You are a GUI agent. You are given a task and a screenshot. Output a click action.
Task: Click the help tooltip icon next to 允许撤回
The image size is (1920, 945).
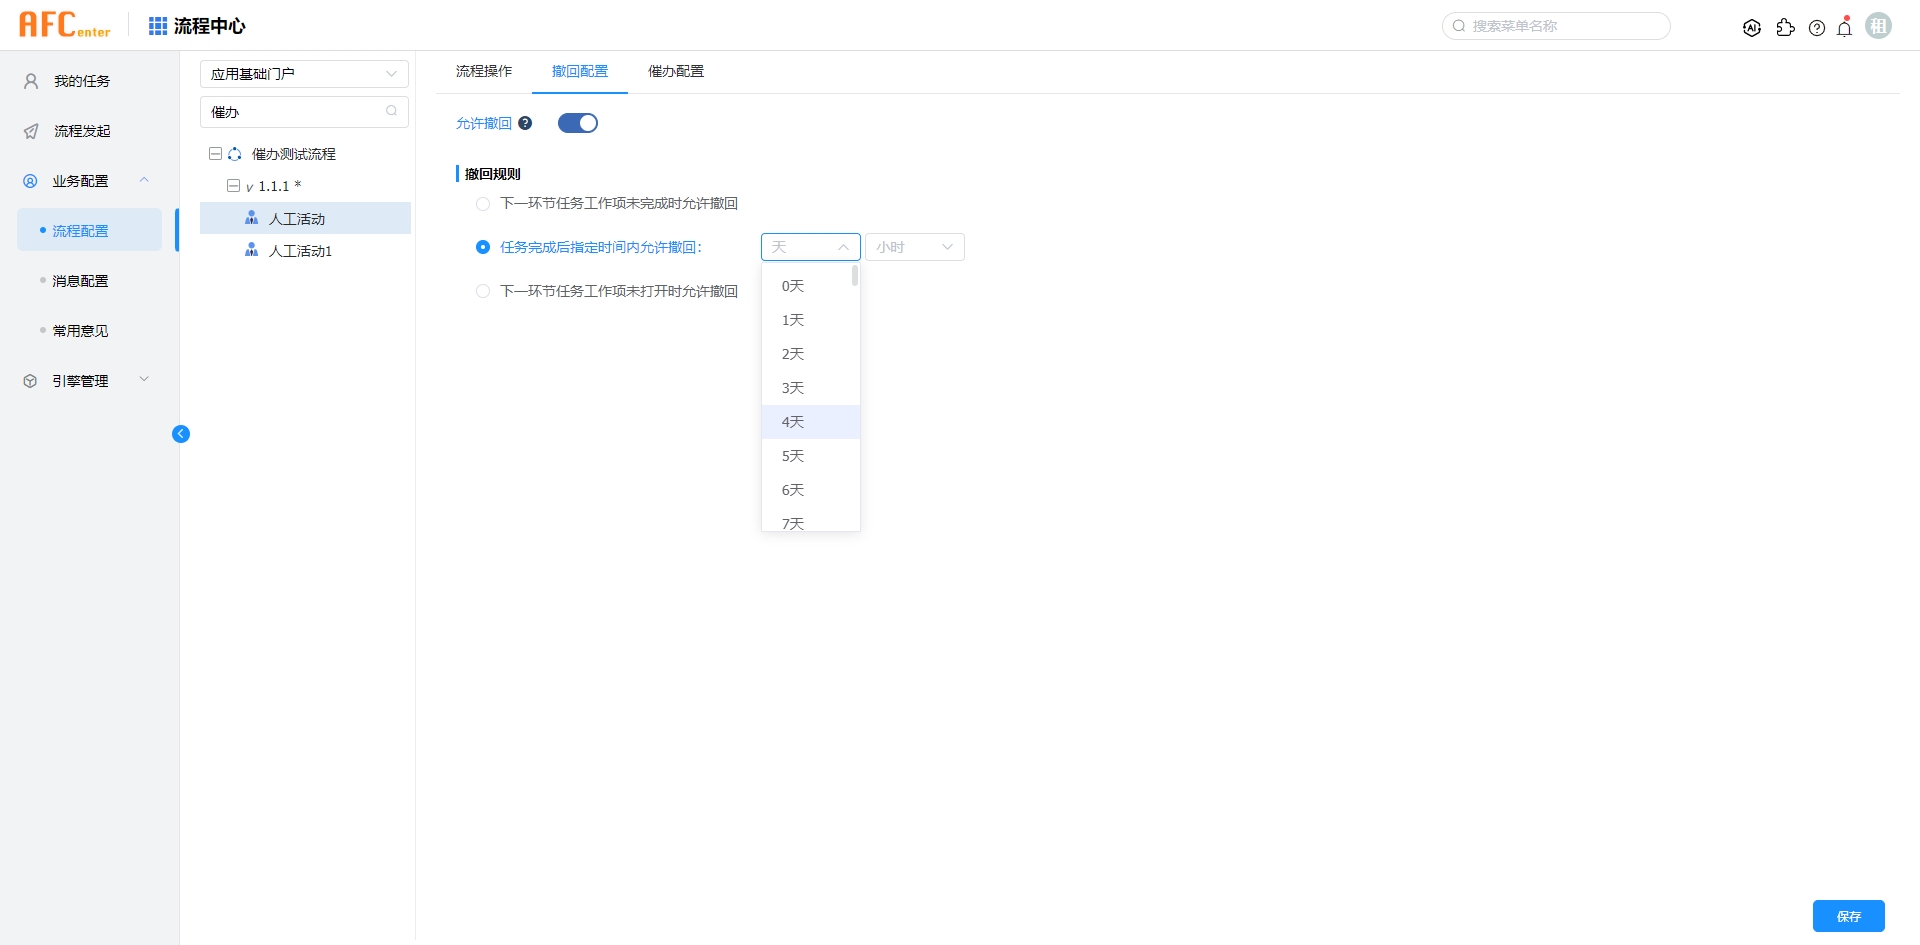pyautogui.click(x=525, y=123)
